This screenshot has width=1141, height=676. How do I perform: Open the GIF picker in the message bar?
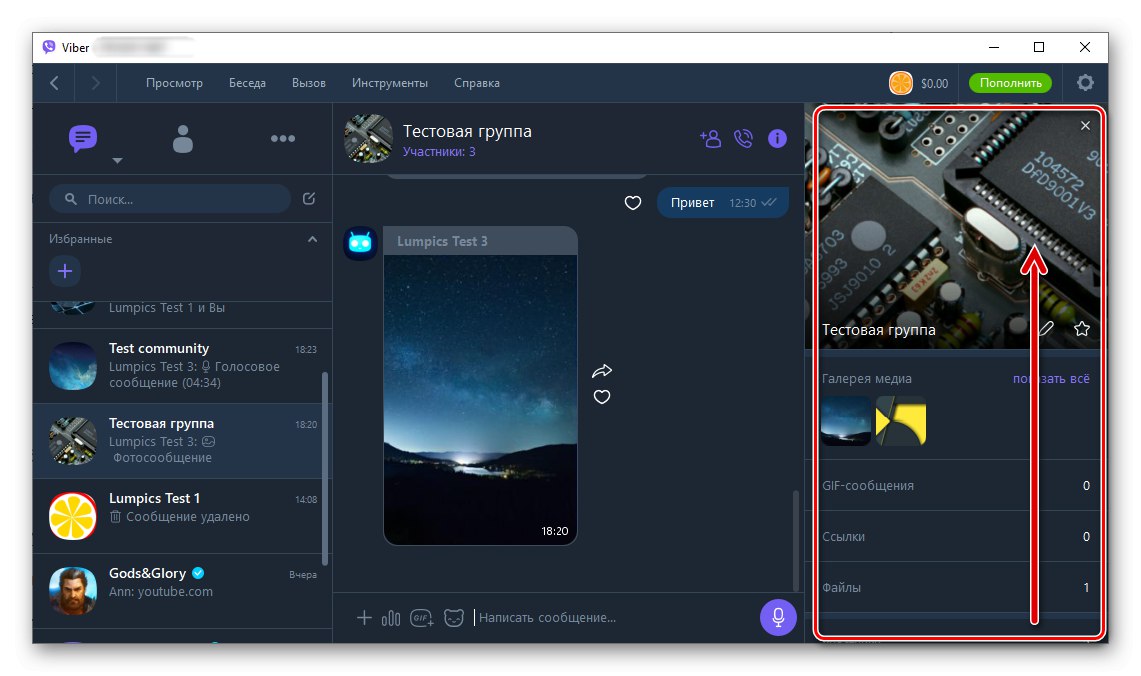pos(420,618)
